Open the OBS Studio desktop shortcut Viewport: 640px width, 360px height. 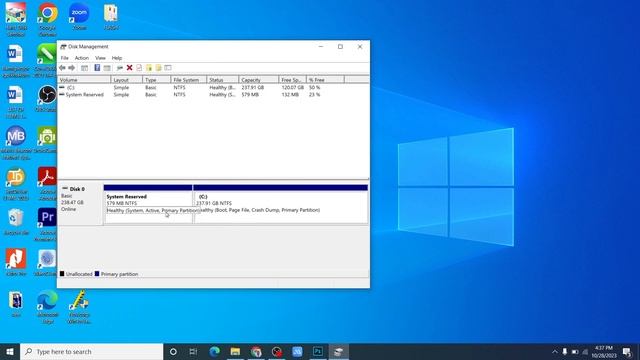(x=47, y=98)
